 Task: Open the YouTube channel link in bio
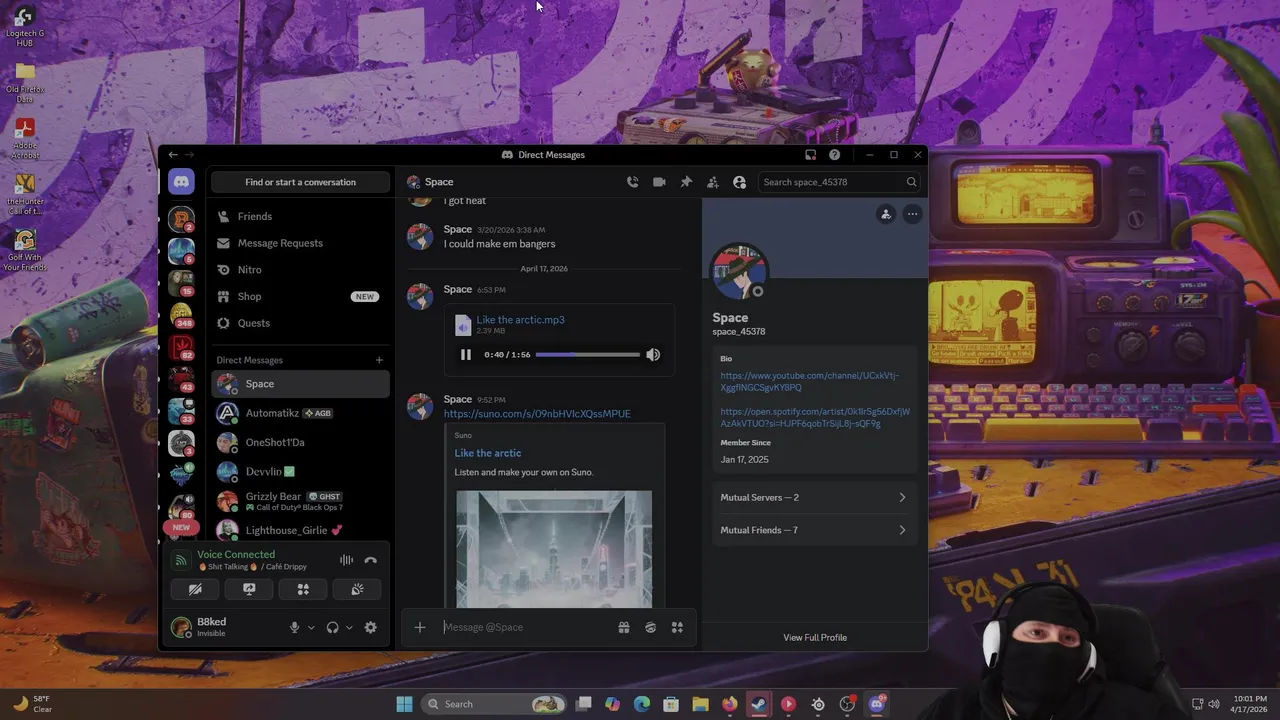coord(809,381)
